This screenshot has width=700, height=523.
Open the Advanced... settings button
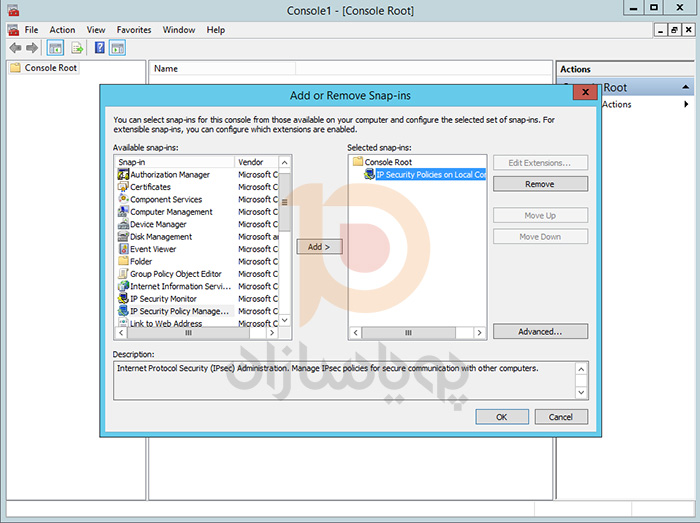coord(540,331)
